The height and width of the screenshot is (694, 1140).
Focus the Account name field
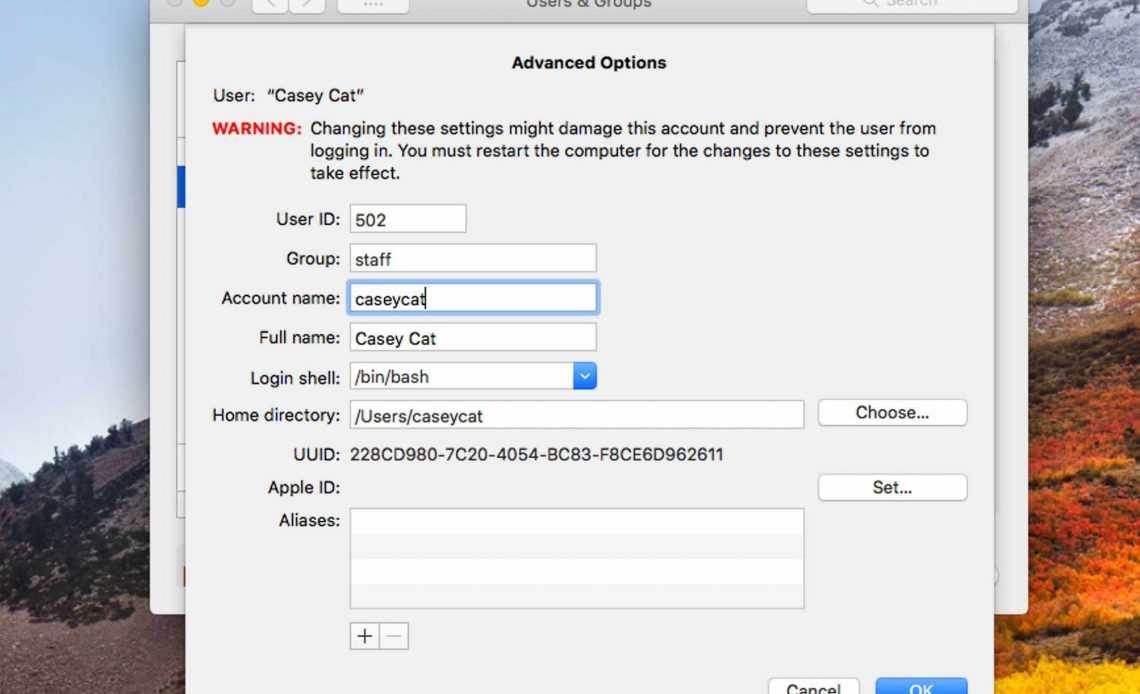click(473, 298)
